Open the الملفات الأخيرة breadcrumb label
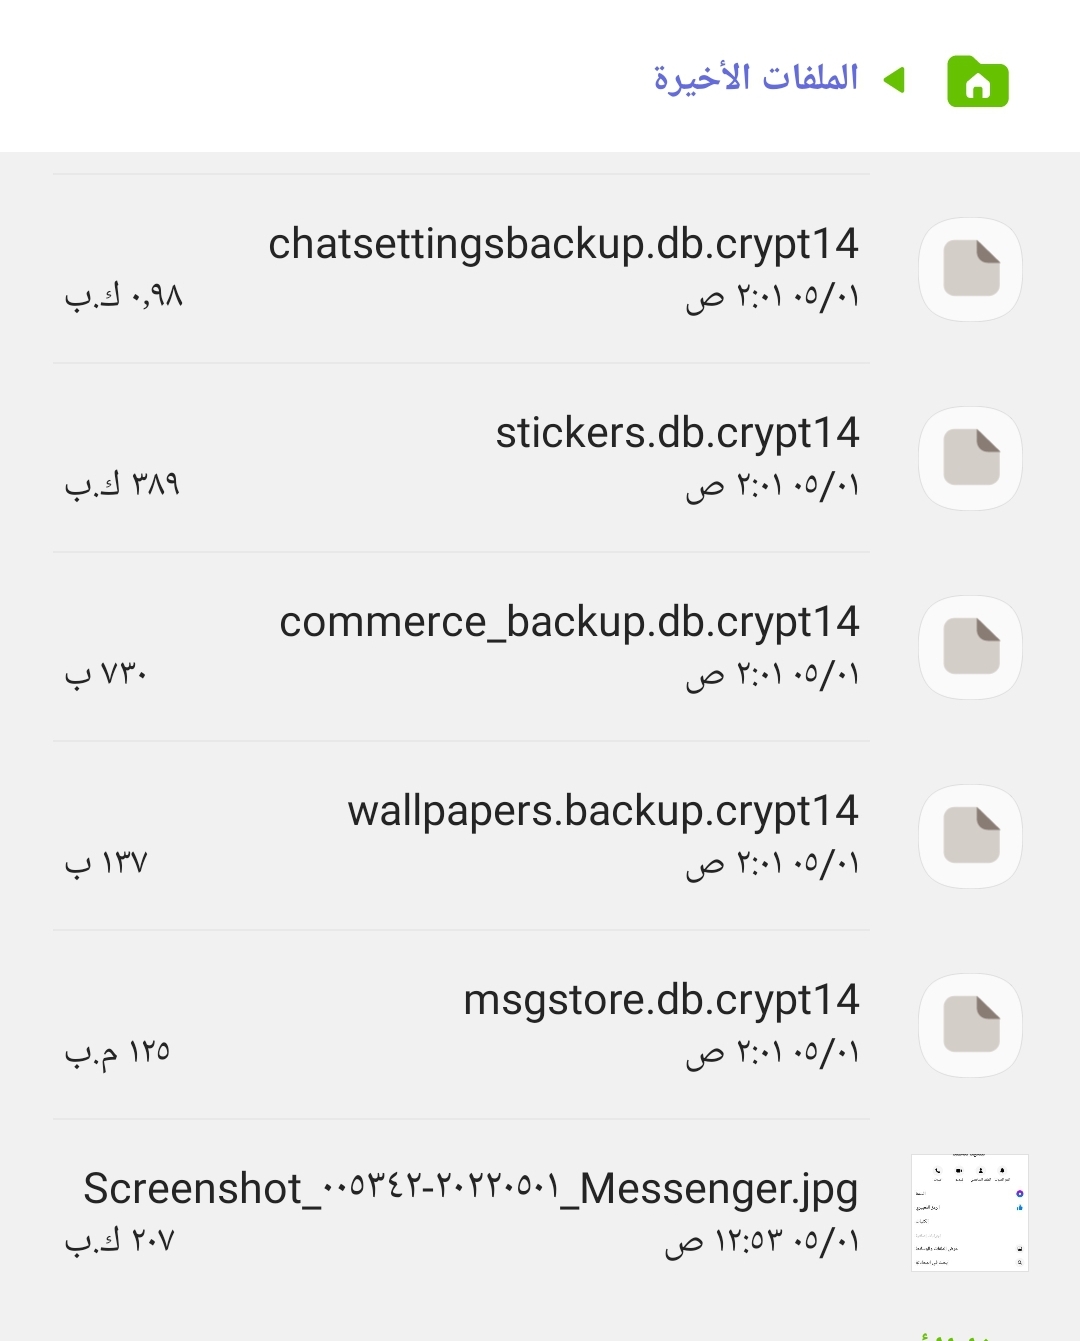 coord(756,78)
